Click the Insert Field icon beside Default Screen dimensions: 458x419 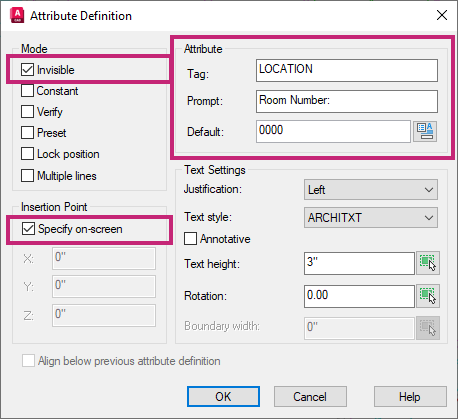click(425, 132)
